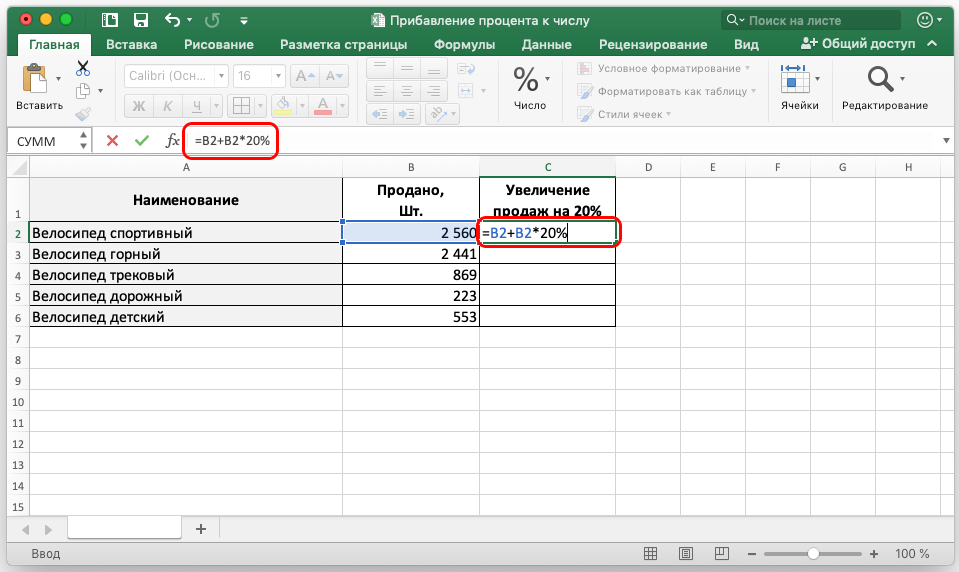Toggle Page Break Preview view
Image resolution: width=959 pixels, height=572 pixels.
(x=720, y=553)
